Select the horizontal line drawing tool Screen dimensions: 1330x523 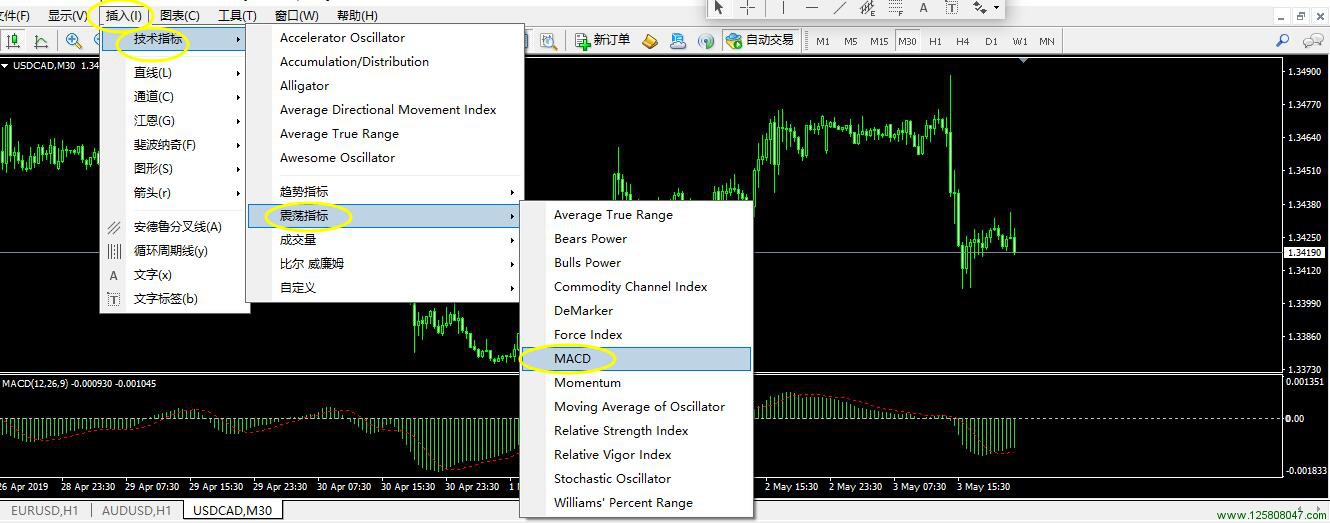[x=811, y=8]
